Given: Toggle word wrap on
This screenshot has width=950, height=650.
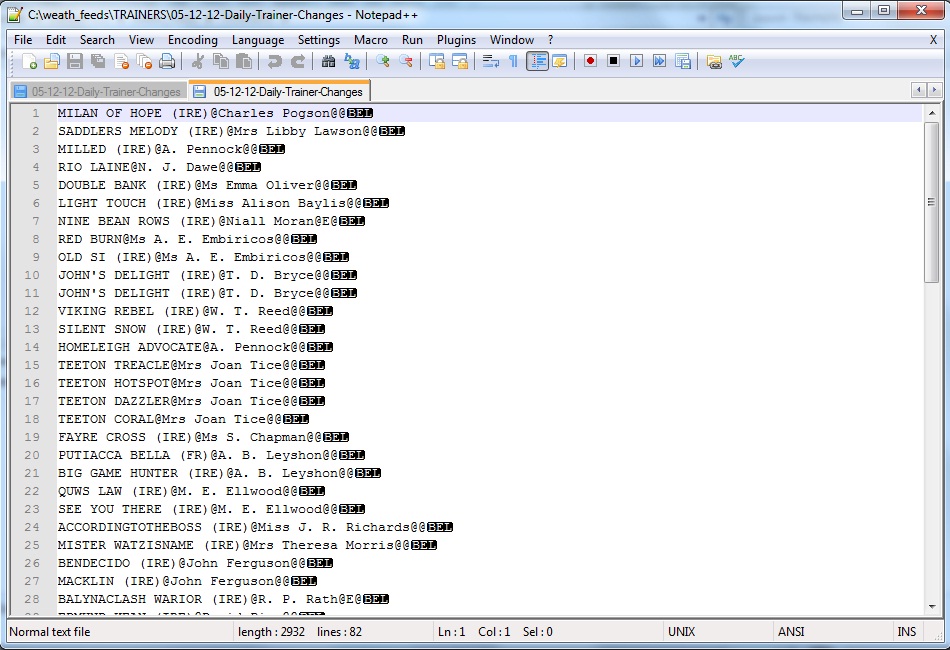Looking at the screenshot, I should pos(490,61).
